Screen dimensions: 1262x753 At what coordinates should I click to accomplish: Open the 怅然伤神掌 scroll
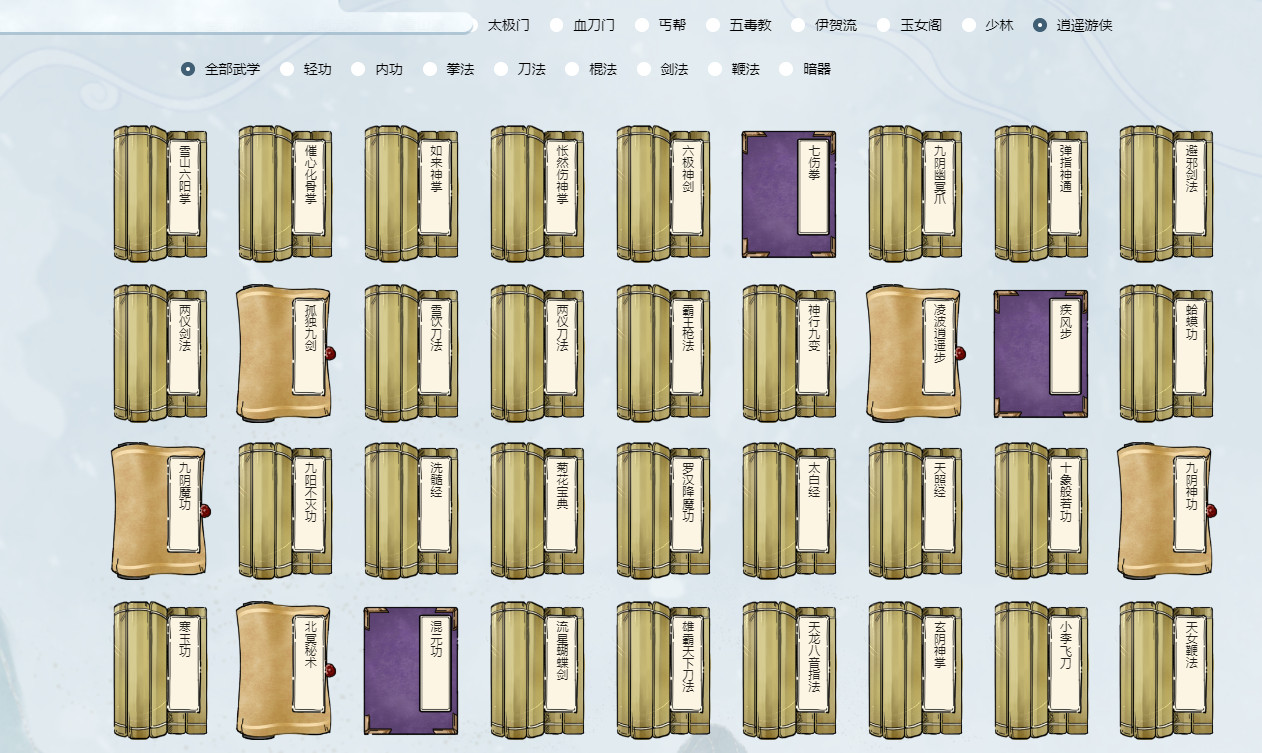537,194
